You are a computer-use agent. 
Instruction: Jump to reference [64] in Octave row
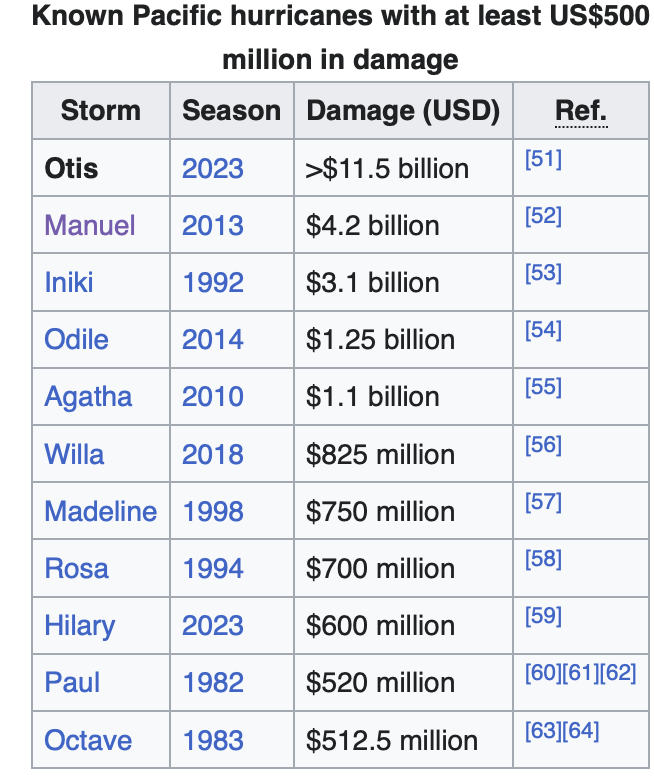tap(580, 731)
